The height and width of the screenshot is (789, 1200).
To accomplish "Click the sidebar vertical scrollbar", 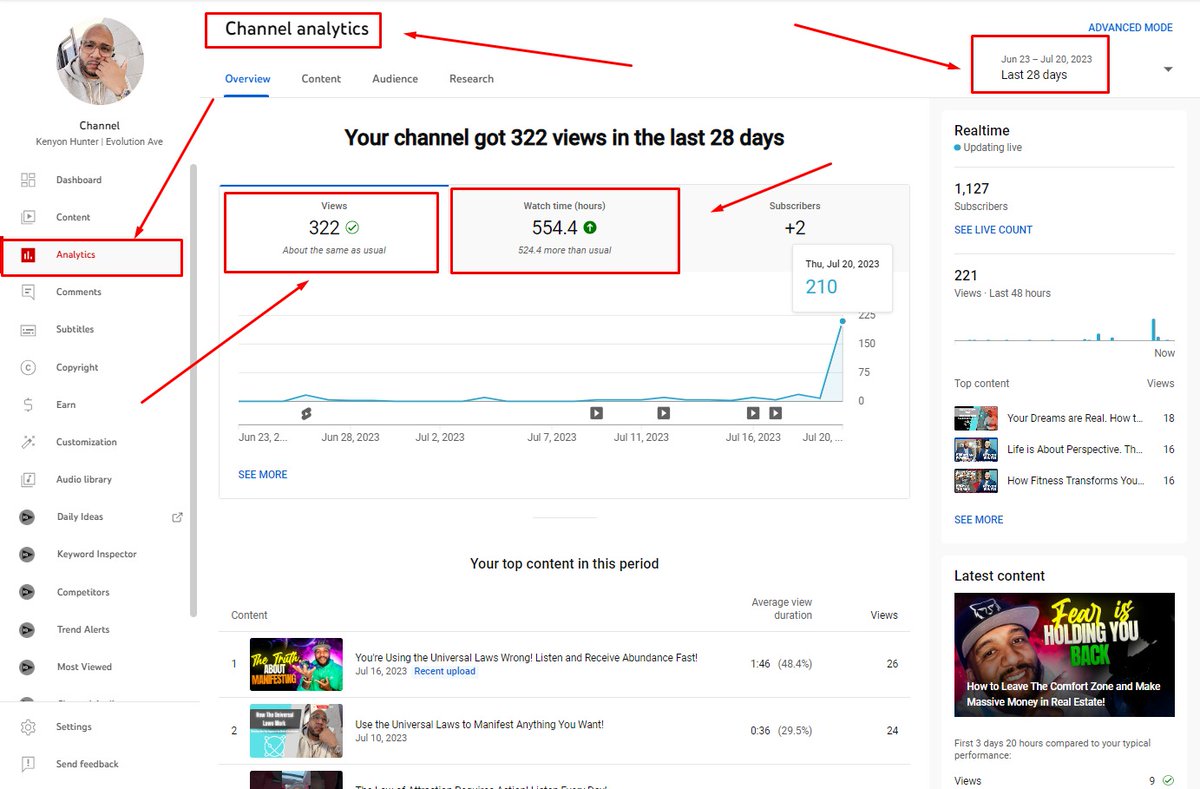I will point(194,390).
